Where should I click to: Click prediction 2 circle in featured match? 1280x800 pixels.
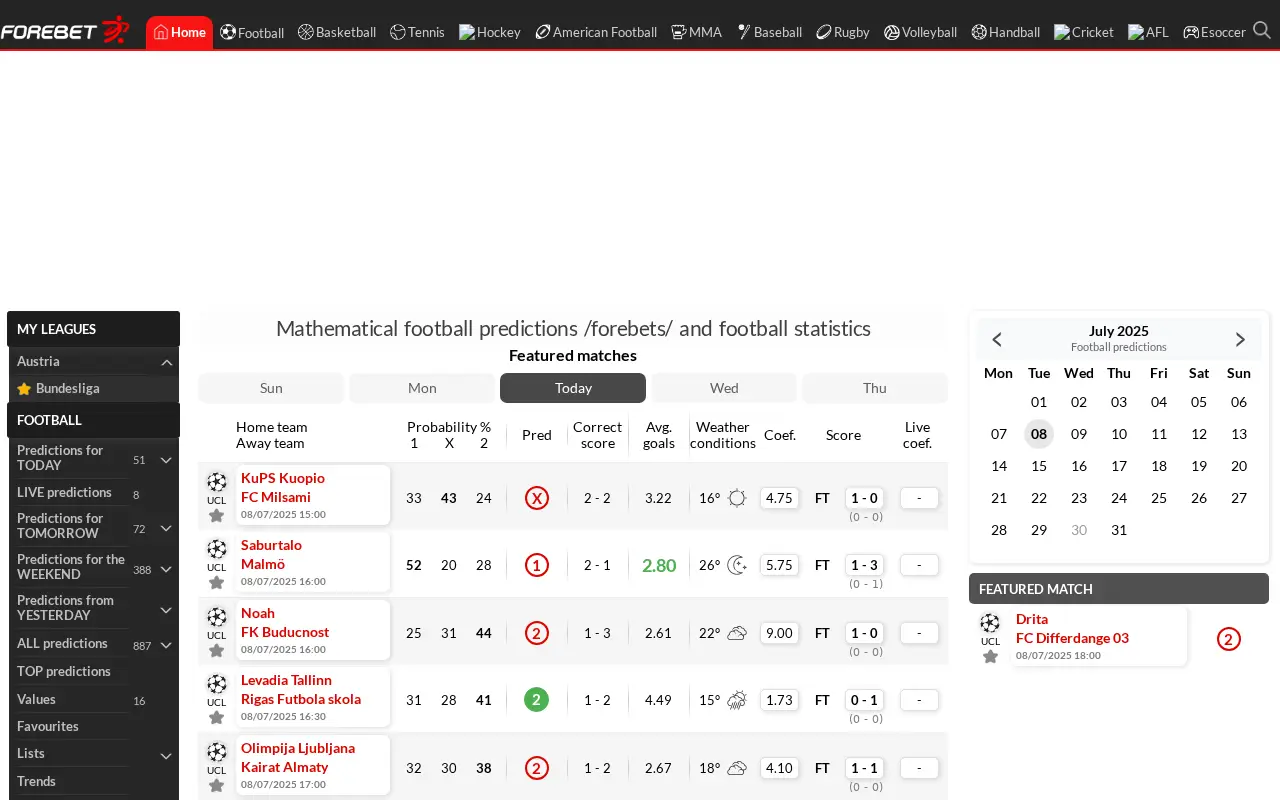1229,639
